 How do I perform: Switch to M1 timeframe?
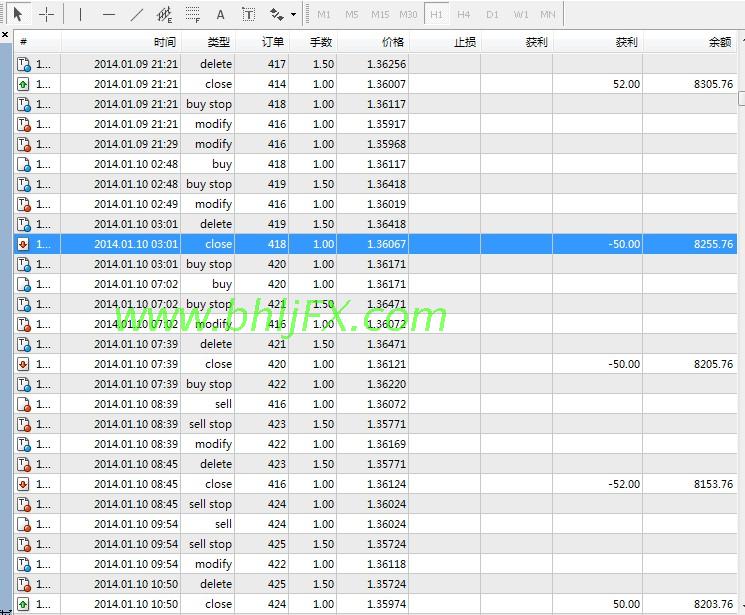(x=324, y=15)
